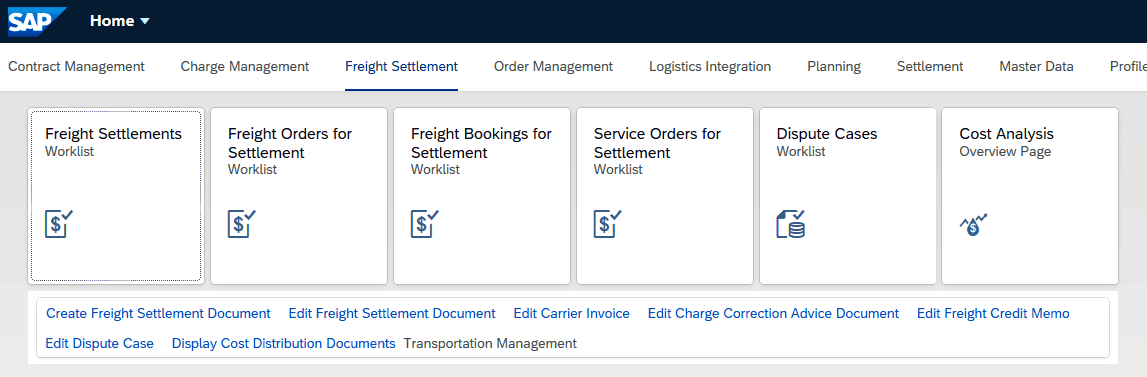
Task: Click the Freight Orders for Settlement icon
Action: coord(241,223)
